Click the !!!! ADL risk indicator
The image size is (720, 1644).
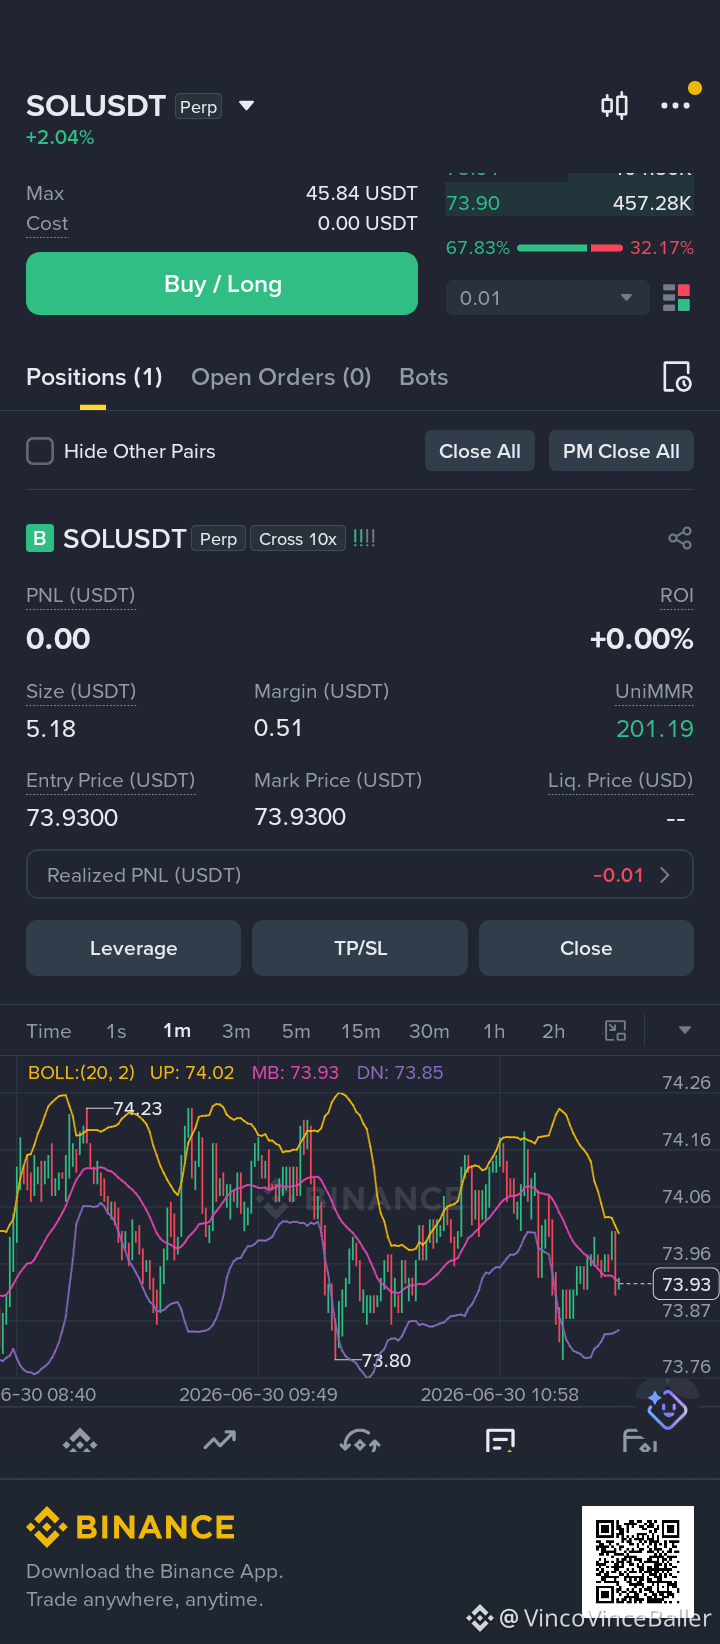(364, 539)
